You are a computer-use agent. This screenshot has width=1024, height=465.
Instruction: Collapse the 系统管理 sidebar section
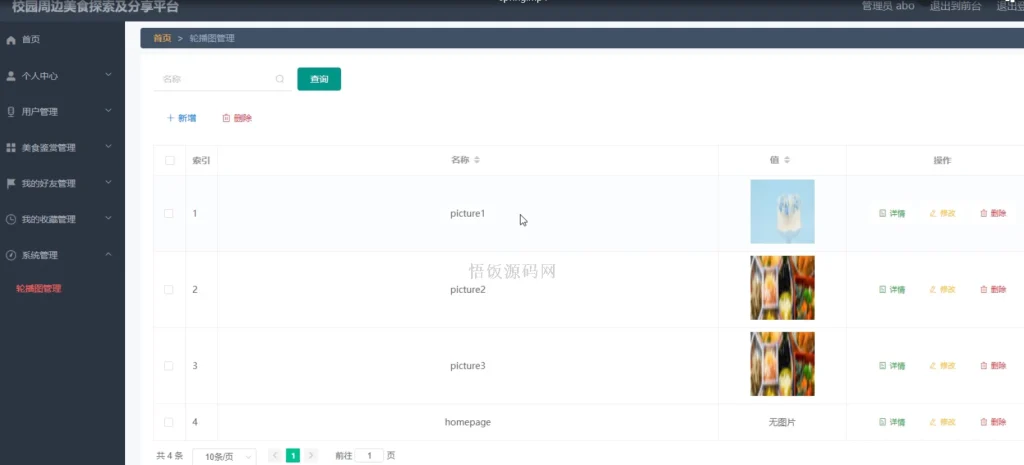tap(60, 255)
